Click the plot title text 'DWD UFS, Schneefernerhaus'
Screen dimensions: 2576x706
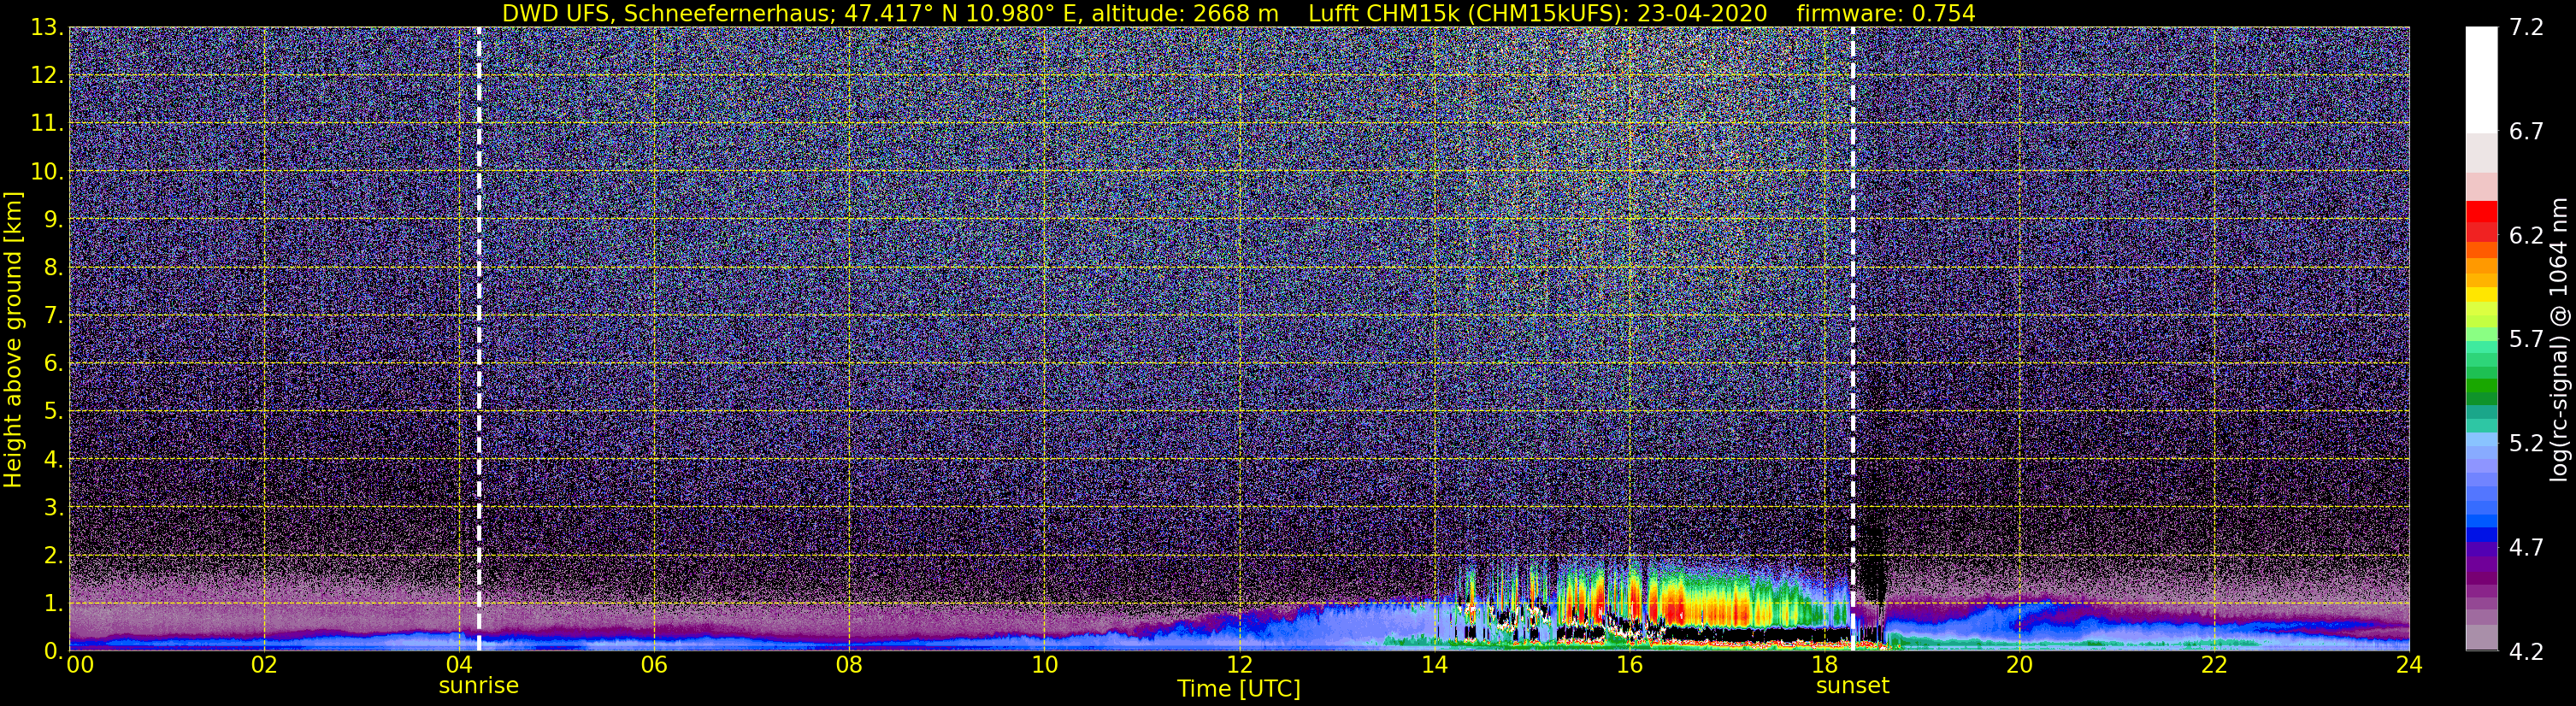667,13
